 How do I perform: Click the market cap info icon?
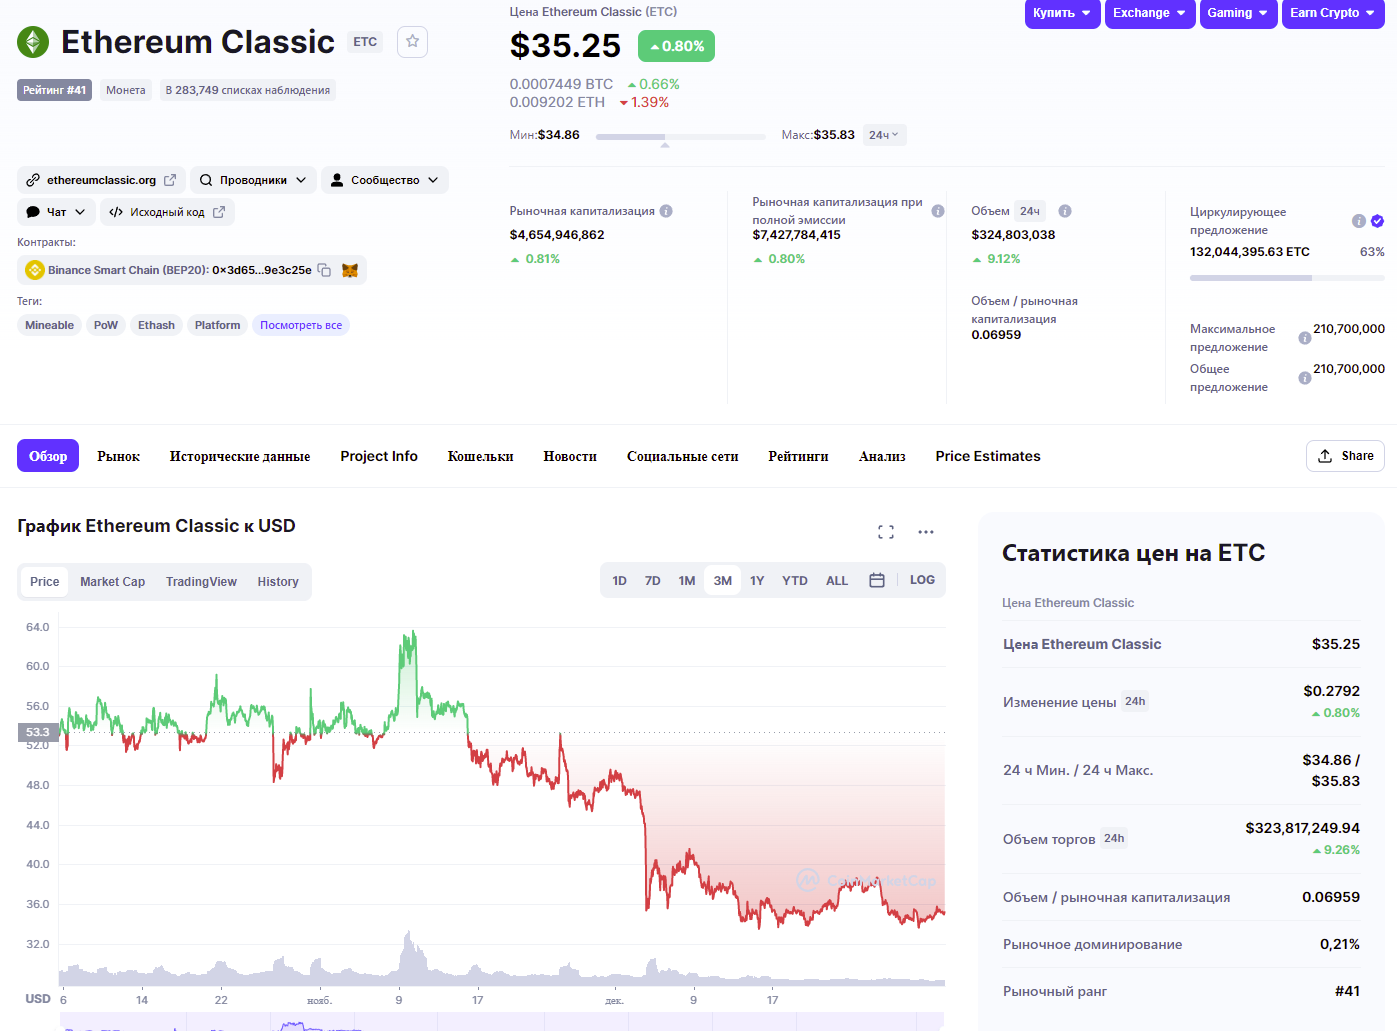tap(666, 211)
